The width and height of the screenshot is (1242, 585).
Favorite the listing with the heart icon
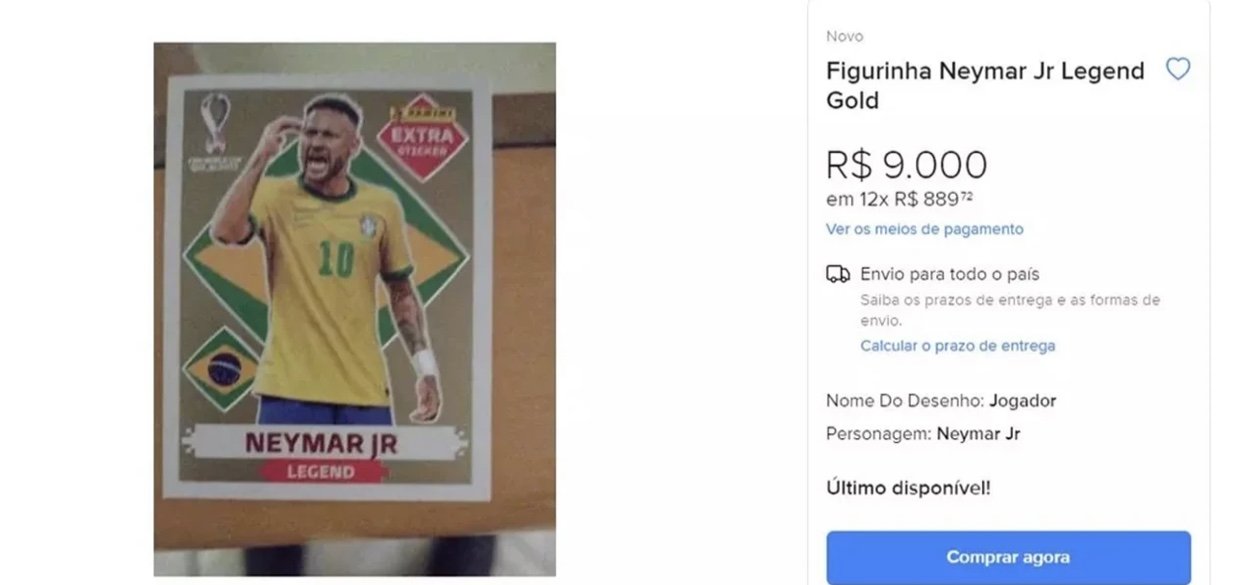(x=1178, y=69)
